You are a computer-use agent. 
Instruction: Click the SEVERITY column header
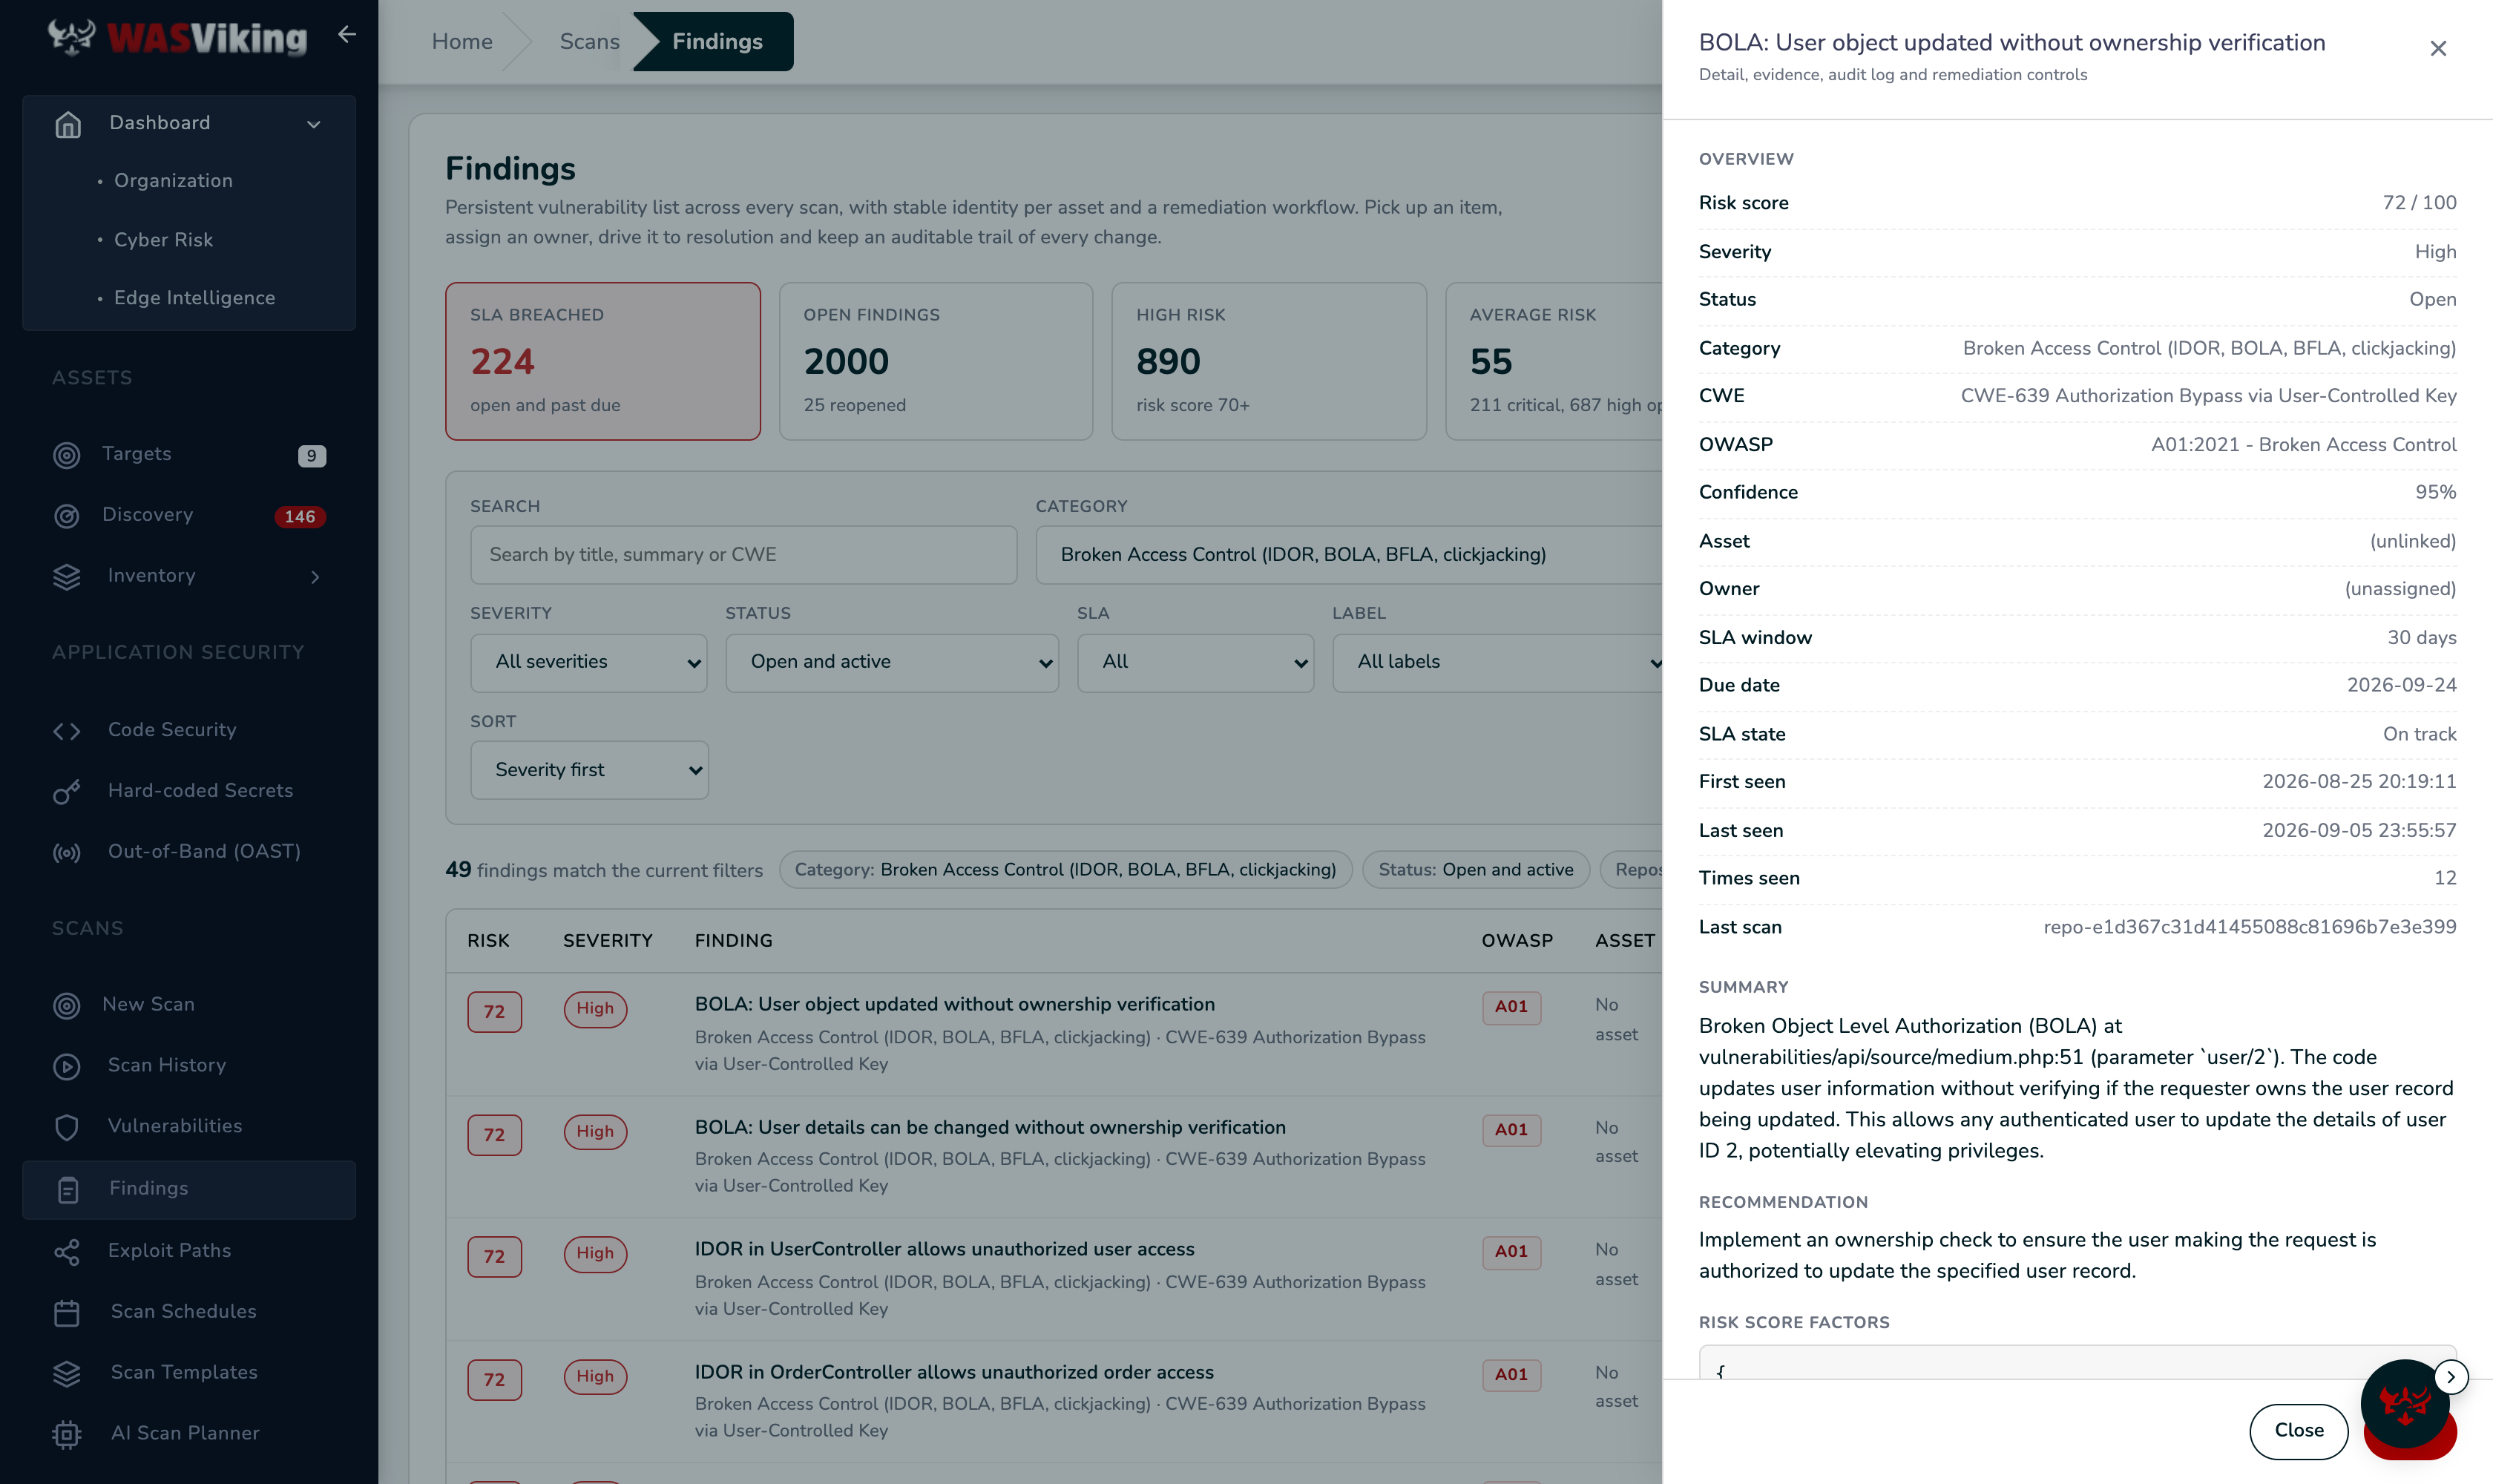point(607,941)
